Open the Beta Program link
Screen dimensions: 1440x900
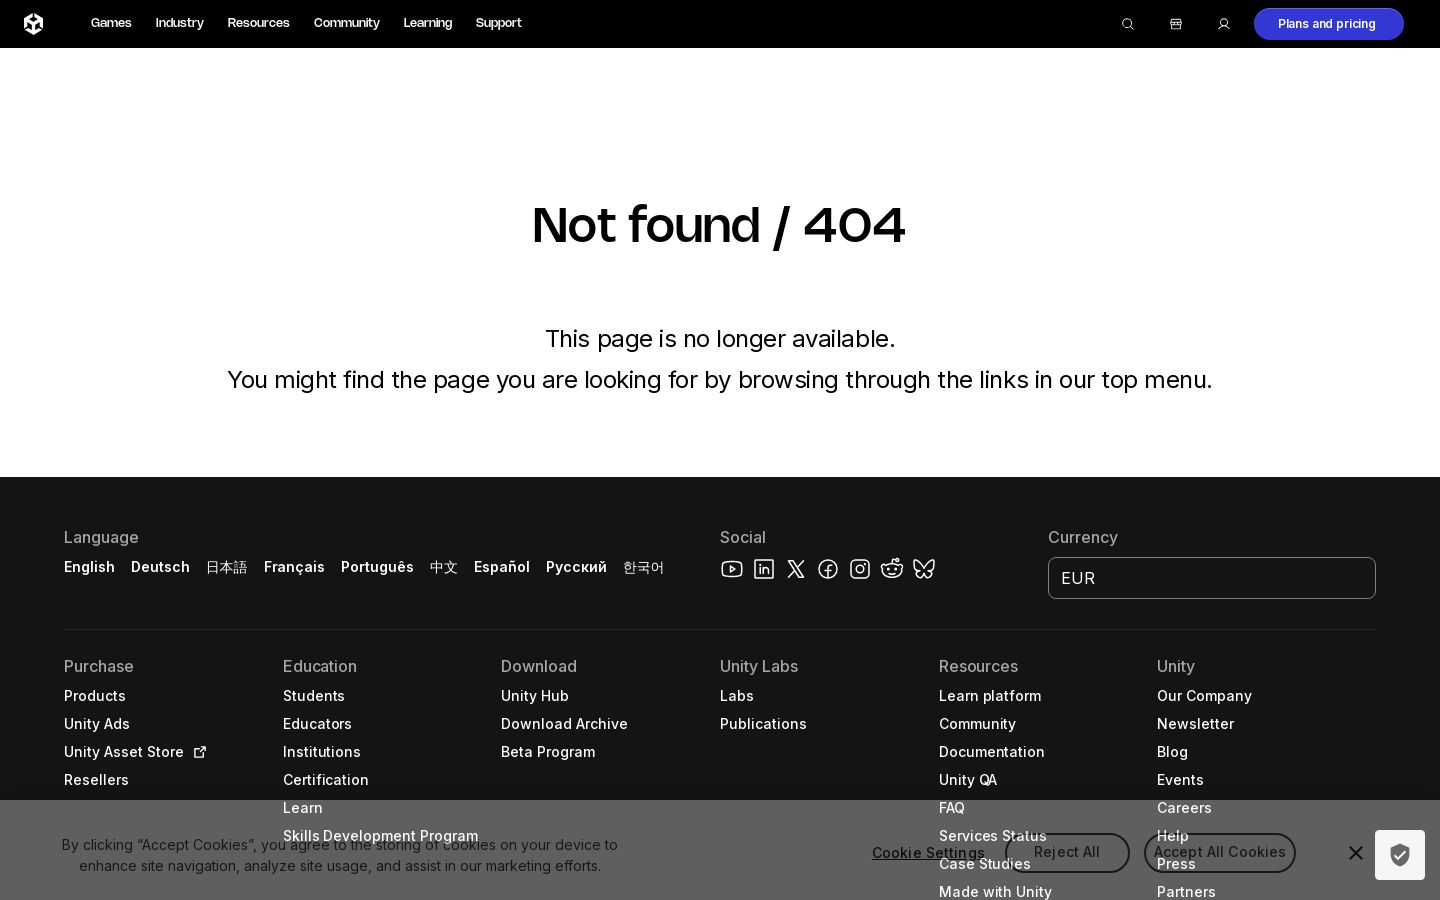tap(548, 752)
